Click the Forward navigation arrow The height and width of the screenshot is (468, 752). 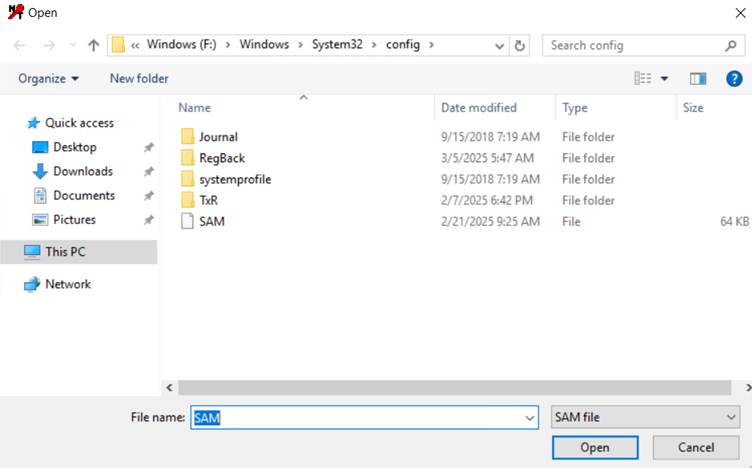coord(49,46)
